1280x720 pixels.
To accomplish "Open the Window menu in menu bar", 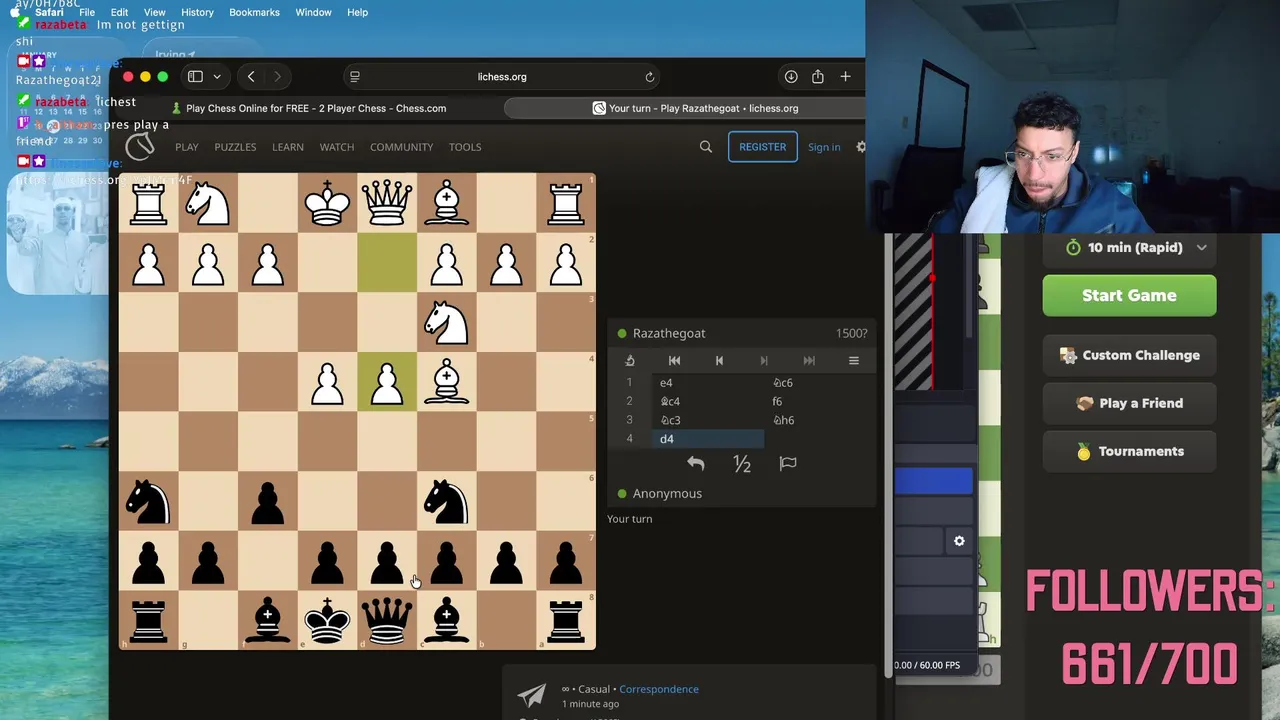I will pyautogui.click(x=313, y=12).
